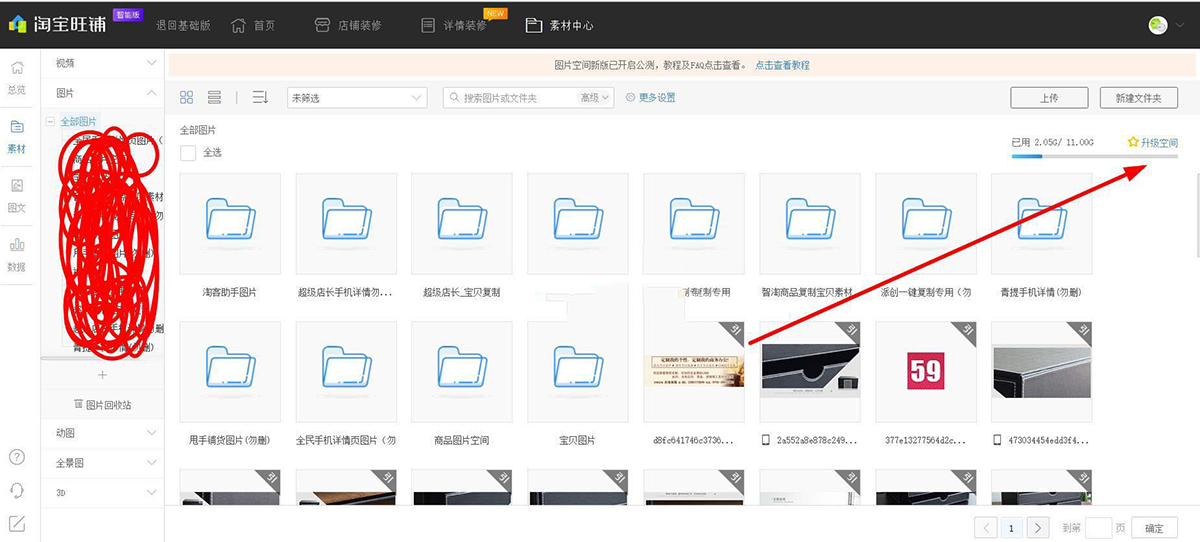
Task: Open customer service headset icon
Action: [x=17, y=490]
